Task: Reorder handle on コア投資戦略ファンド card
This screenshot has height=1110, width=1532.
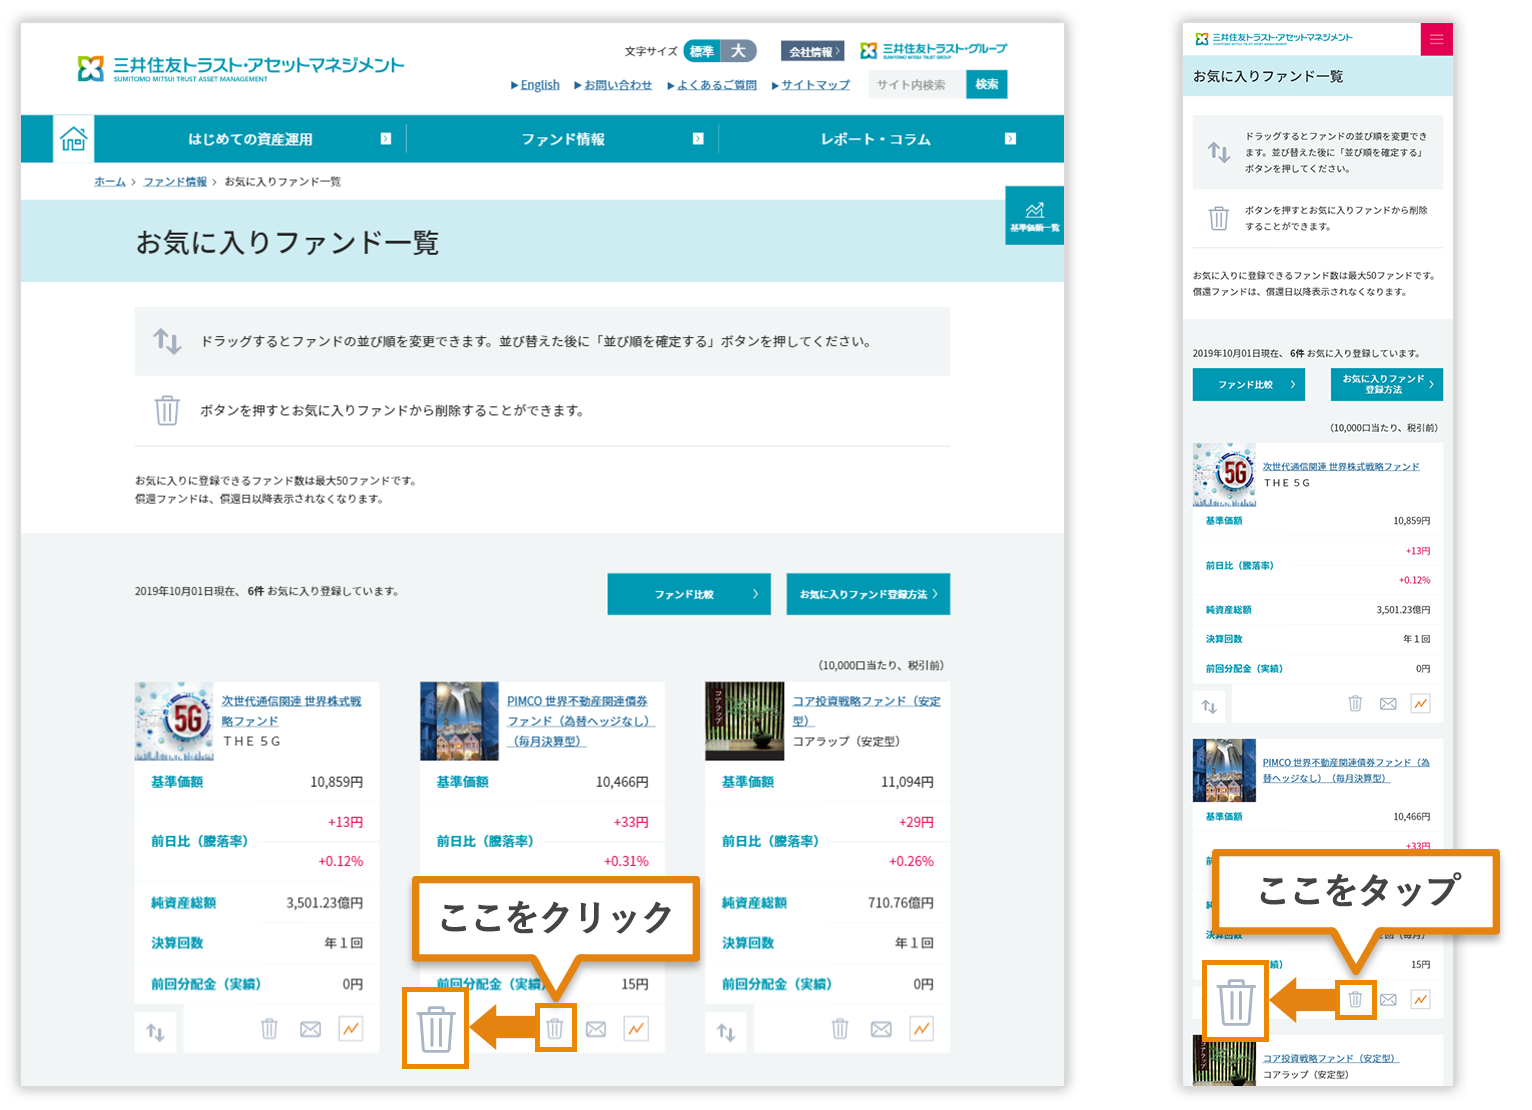Action: [727, 1032]
